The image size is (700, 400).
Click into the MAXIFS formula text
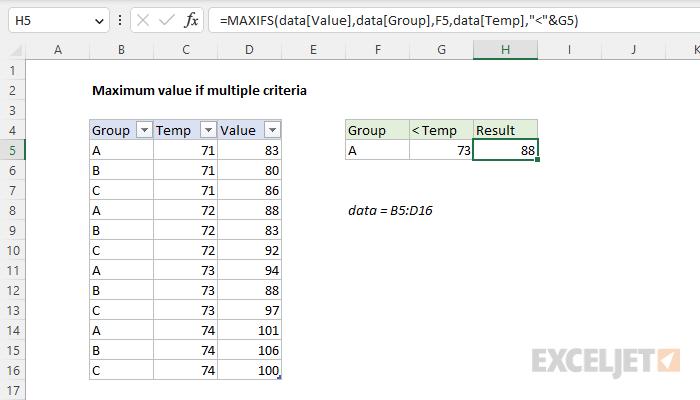coord(399,21)
